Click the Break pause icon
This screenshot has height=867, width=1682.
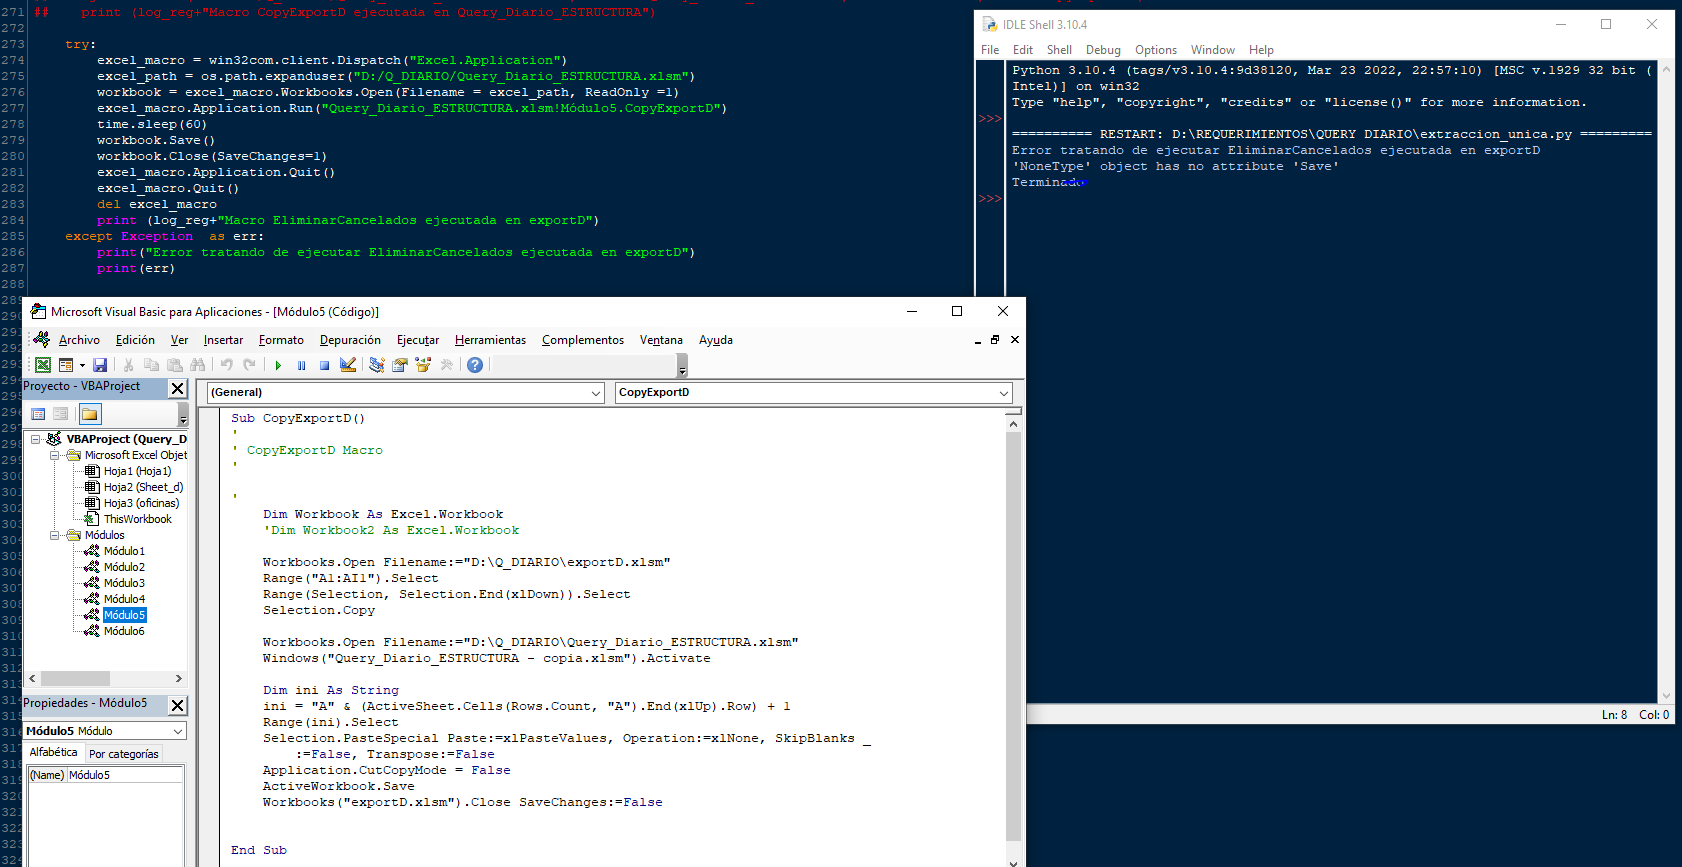click(x=301, y=365)
